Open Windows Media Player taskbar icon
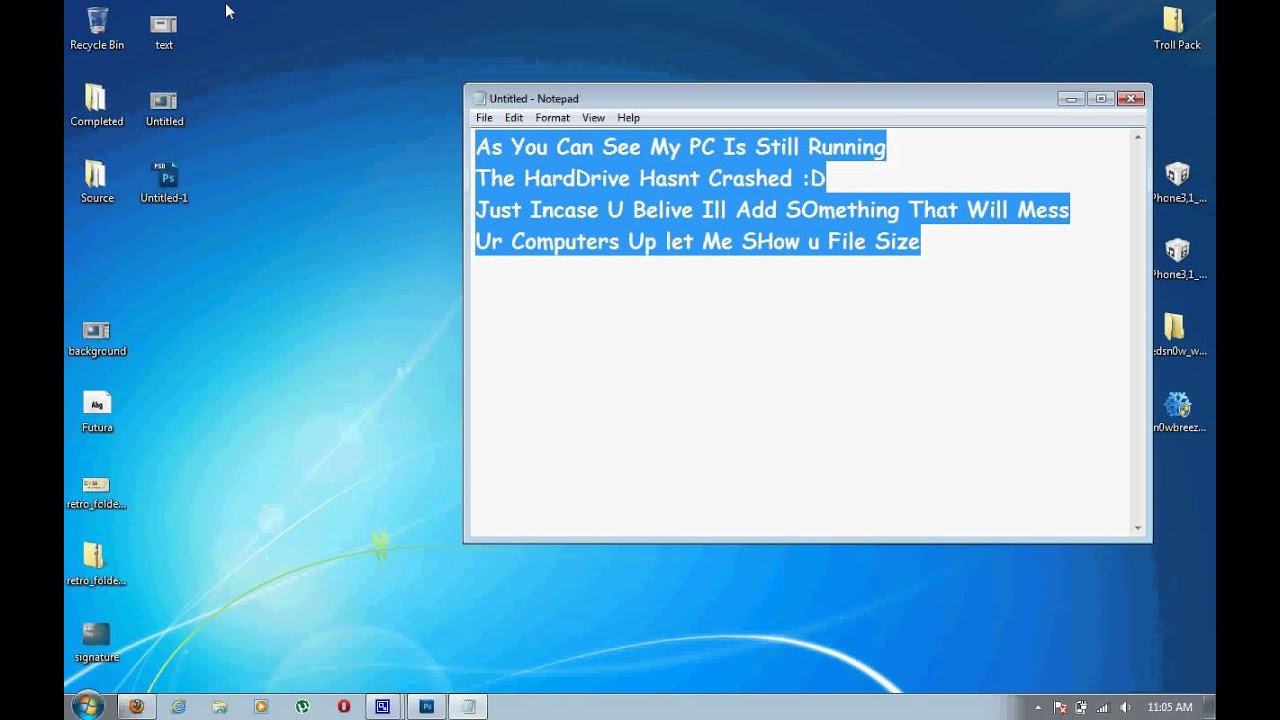 (261, 706)
